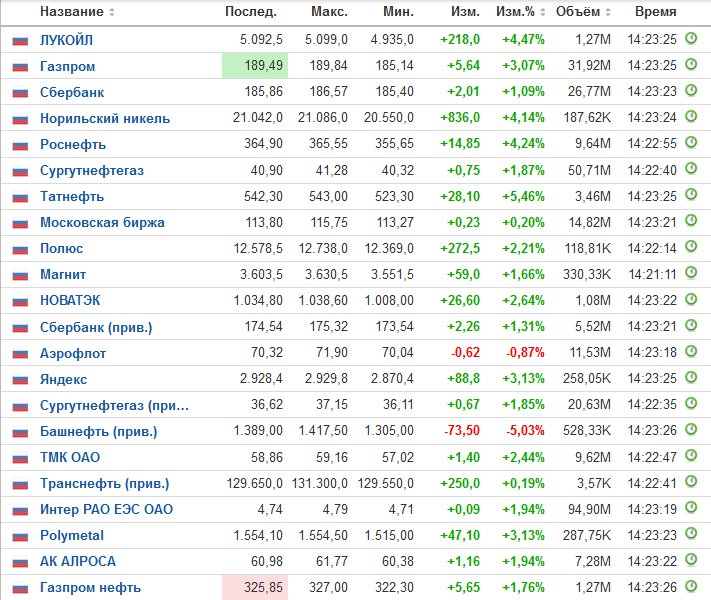Open the Московская биржа stock link
711x600 pixels.
102,222
